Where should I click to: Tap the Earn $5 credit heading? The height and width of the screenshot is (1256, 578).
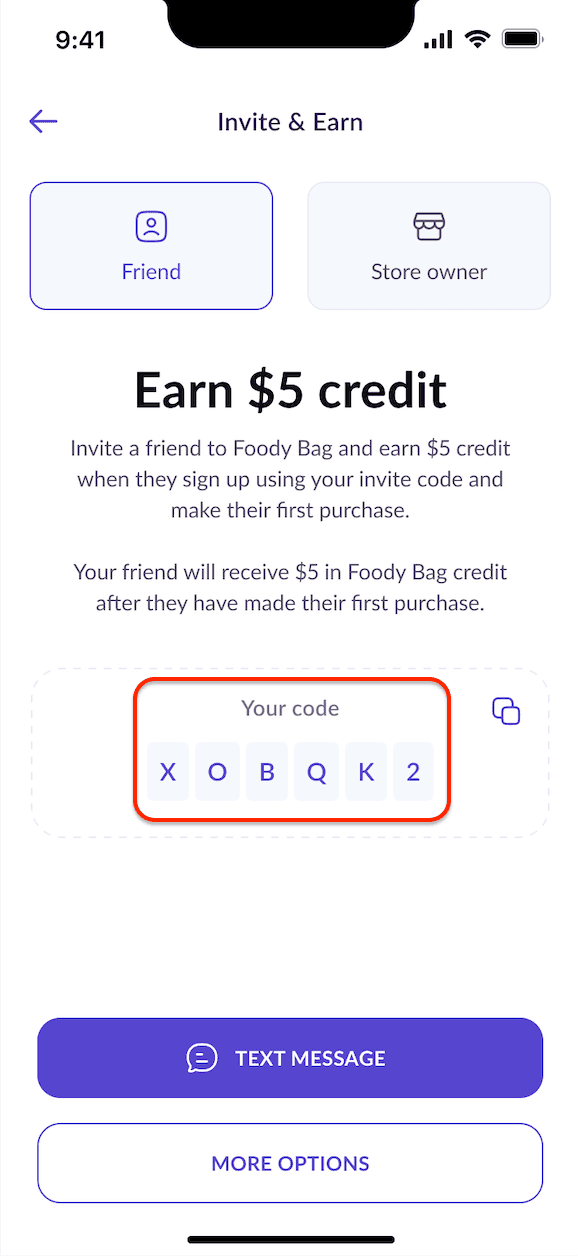point(290,390)
